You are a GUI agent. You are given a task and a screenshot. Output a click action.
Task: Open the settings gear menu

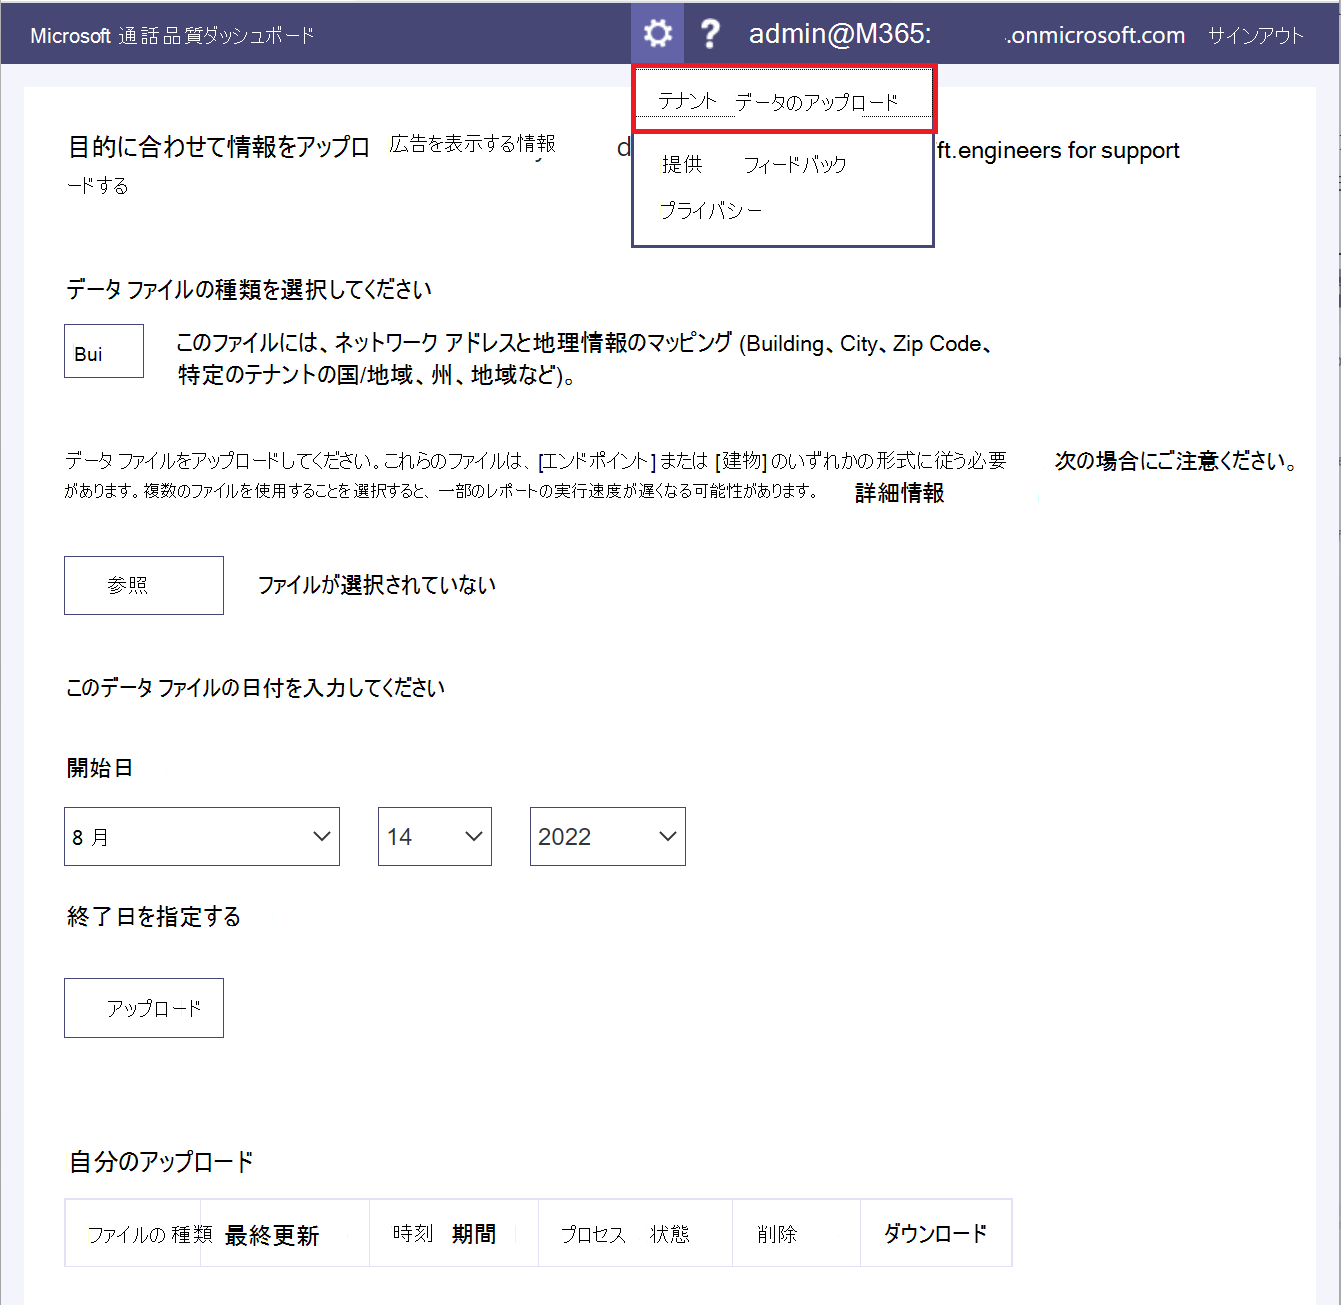657,34
